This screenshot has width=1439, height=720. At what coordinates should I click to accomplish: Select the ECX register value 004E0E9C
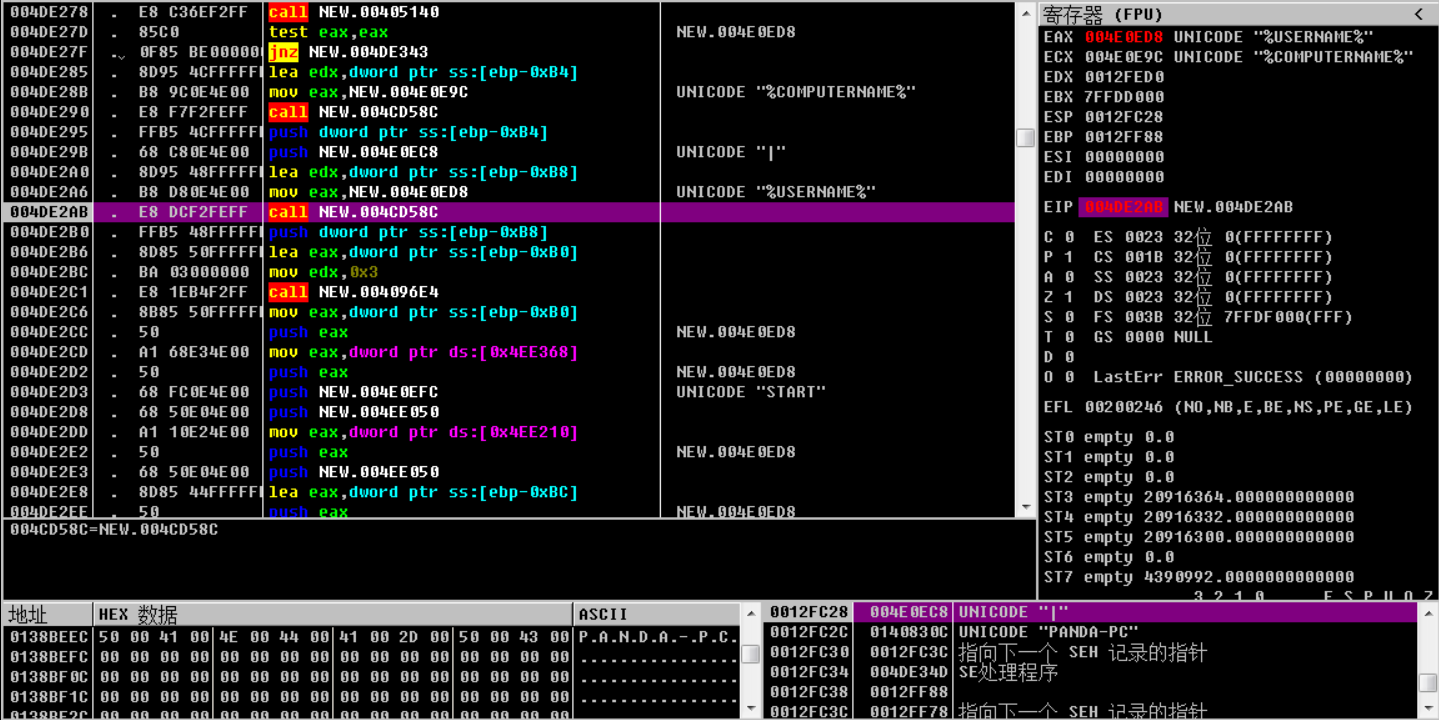1124,57
